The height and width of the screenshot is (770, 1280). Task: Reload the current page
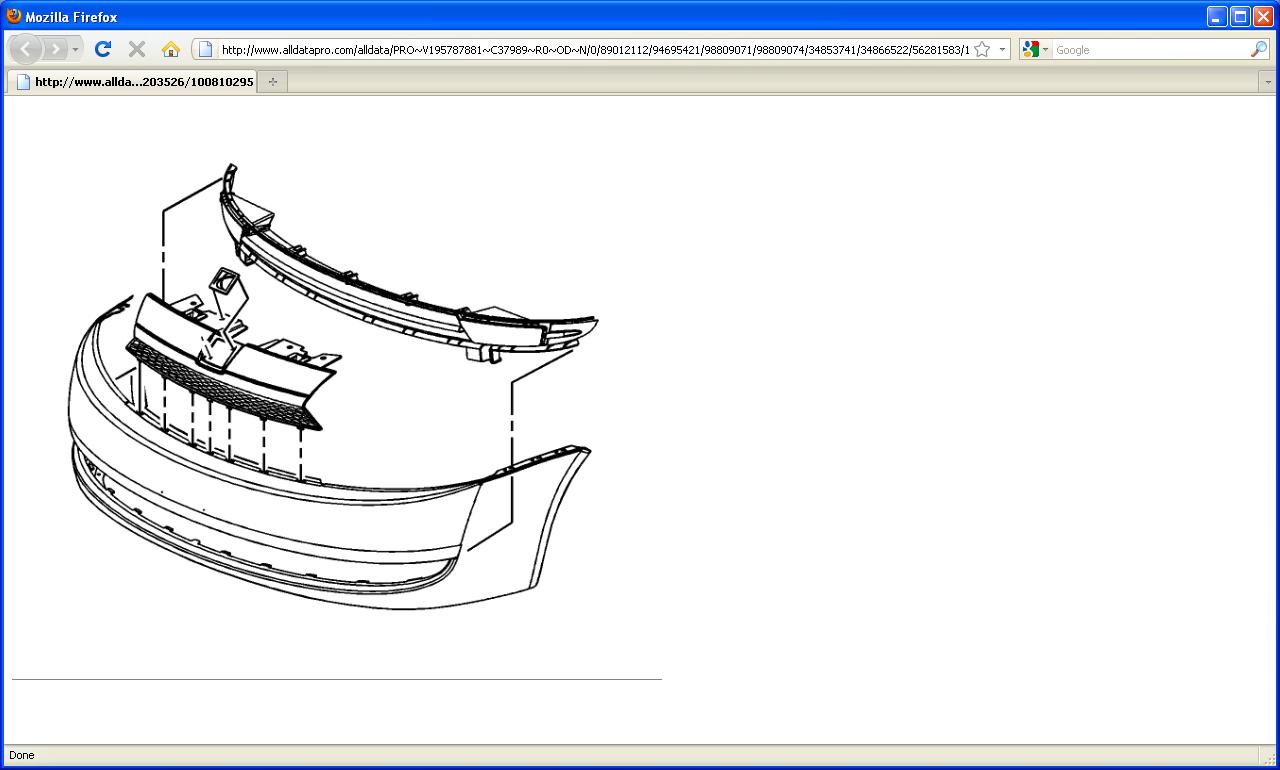(102, 49)
